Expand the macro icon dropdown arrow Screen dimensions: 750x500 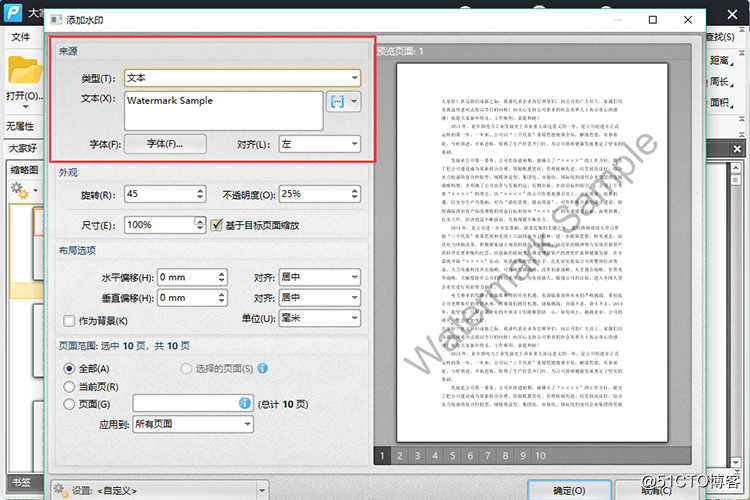click(354, 101)
